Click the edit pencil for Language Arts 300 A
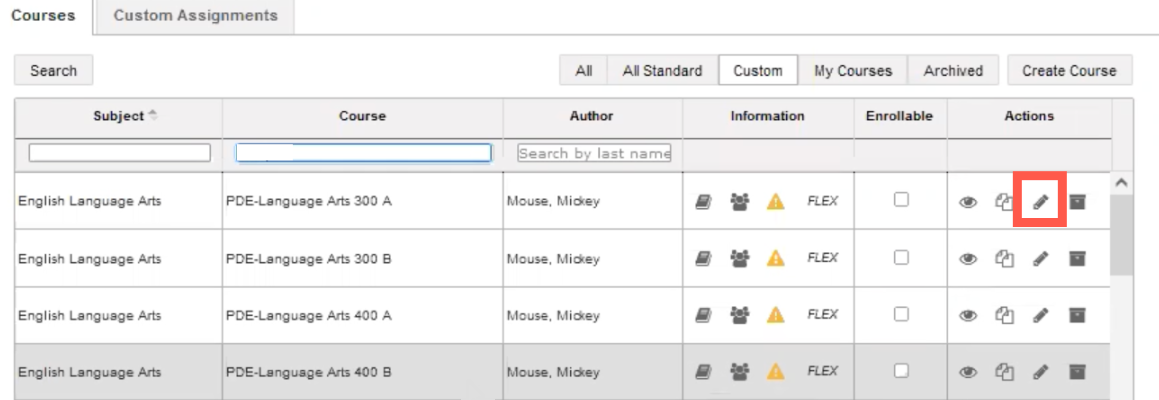 tap(1040, 202)
